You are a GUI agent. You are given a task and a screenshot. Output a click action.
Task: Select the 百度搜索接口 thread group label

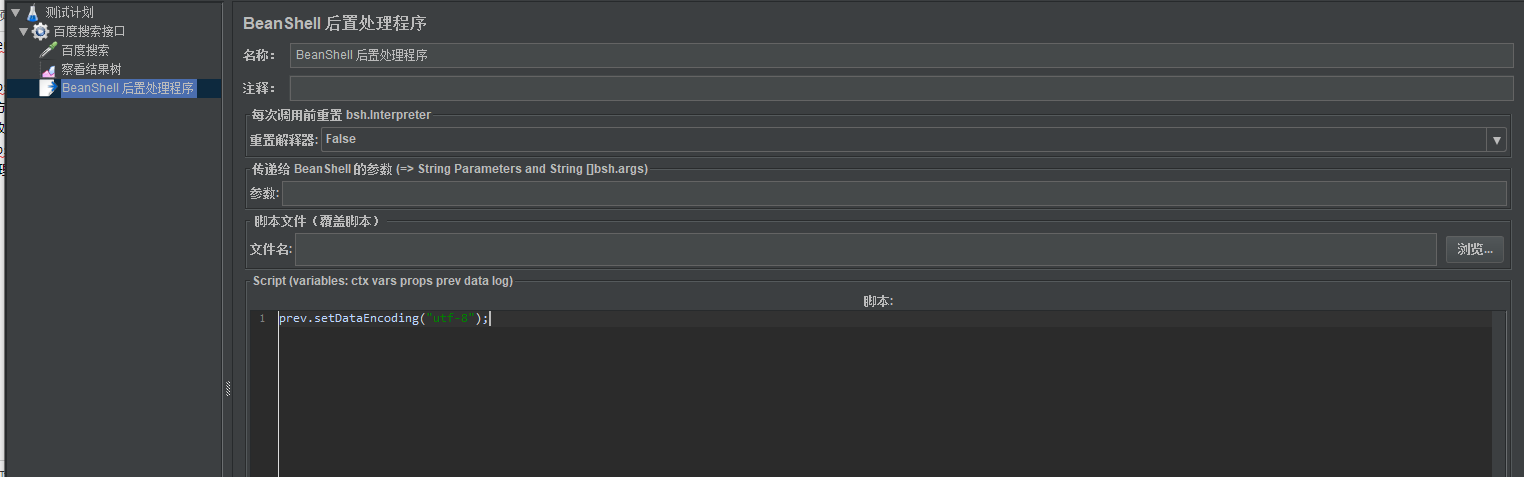tap(89, 32)
